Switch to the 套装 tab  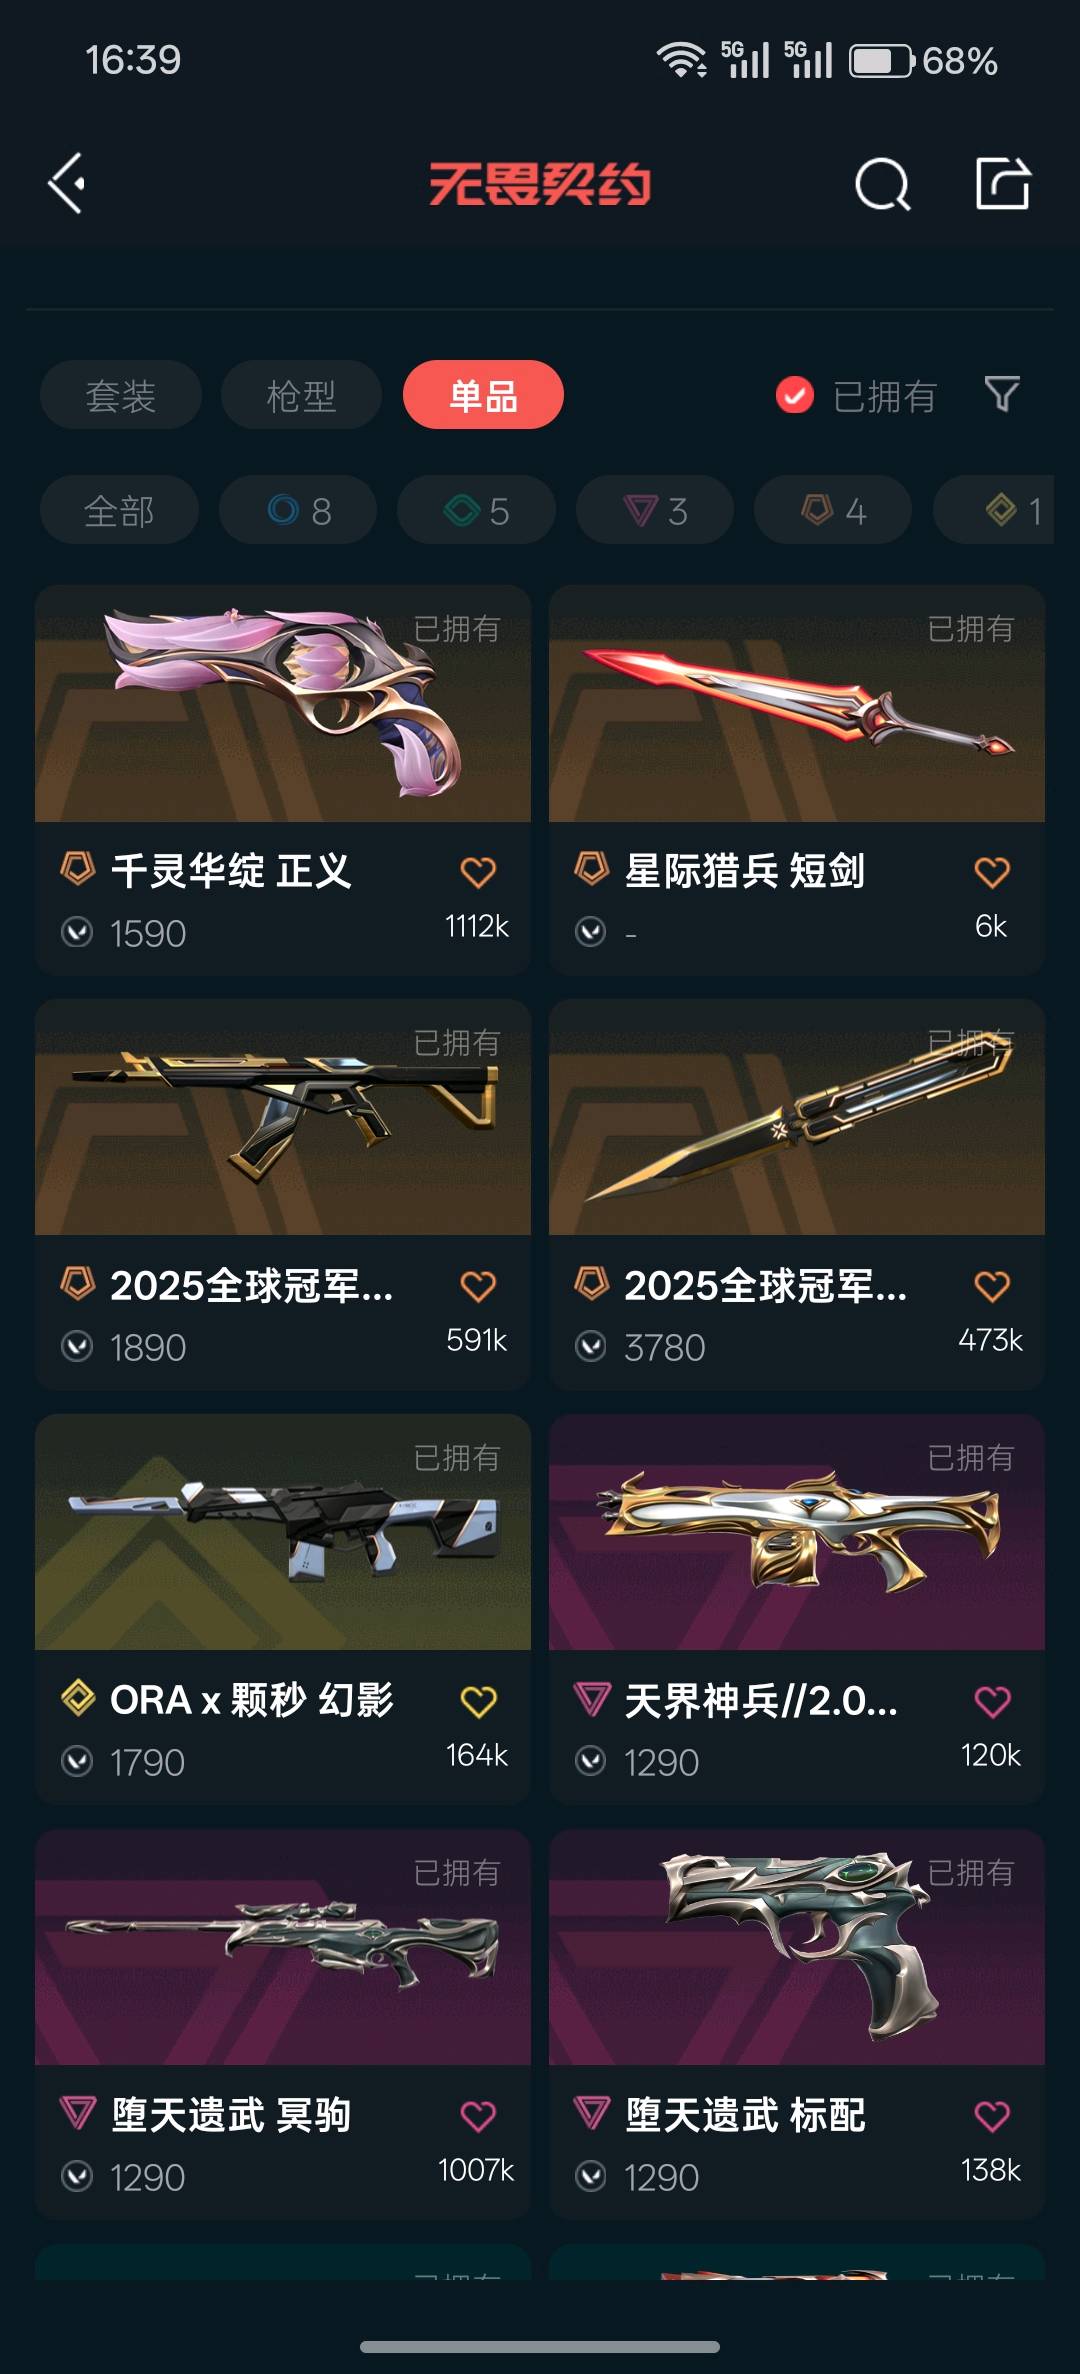click(121, 395)
